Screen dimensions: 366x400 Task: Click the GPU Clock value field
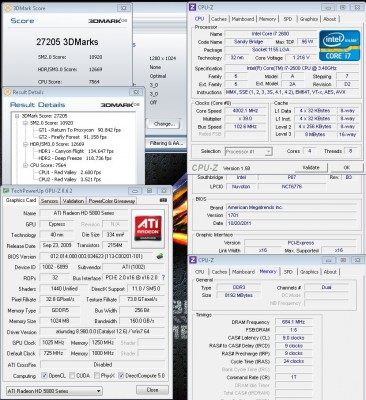[53, 343]
